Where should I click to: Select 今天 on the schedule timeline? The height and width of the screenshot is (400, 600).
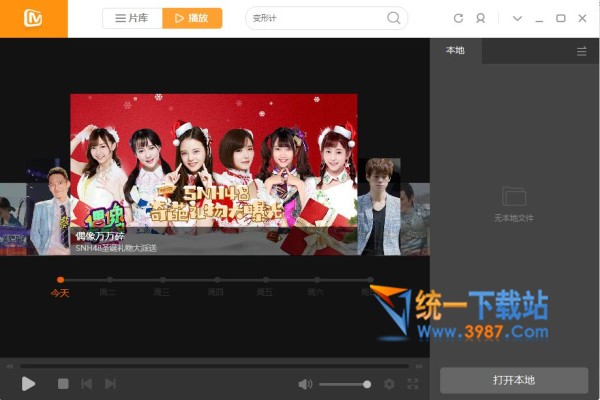tap(60, 293)
